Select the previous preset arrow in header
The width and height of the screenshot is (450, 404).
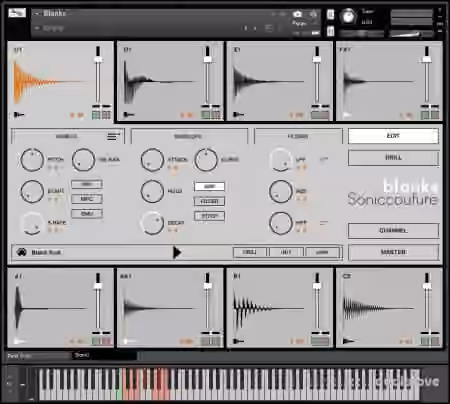pyautogui.click(x=245, y=28)
